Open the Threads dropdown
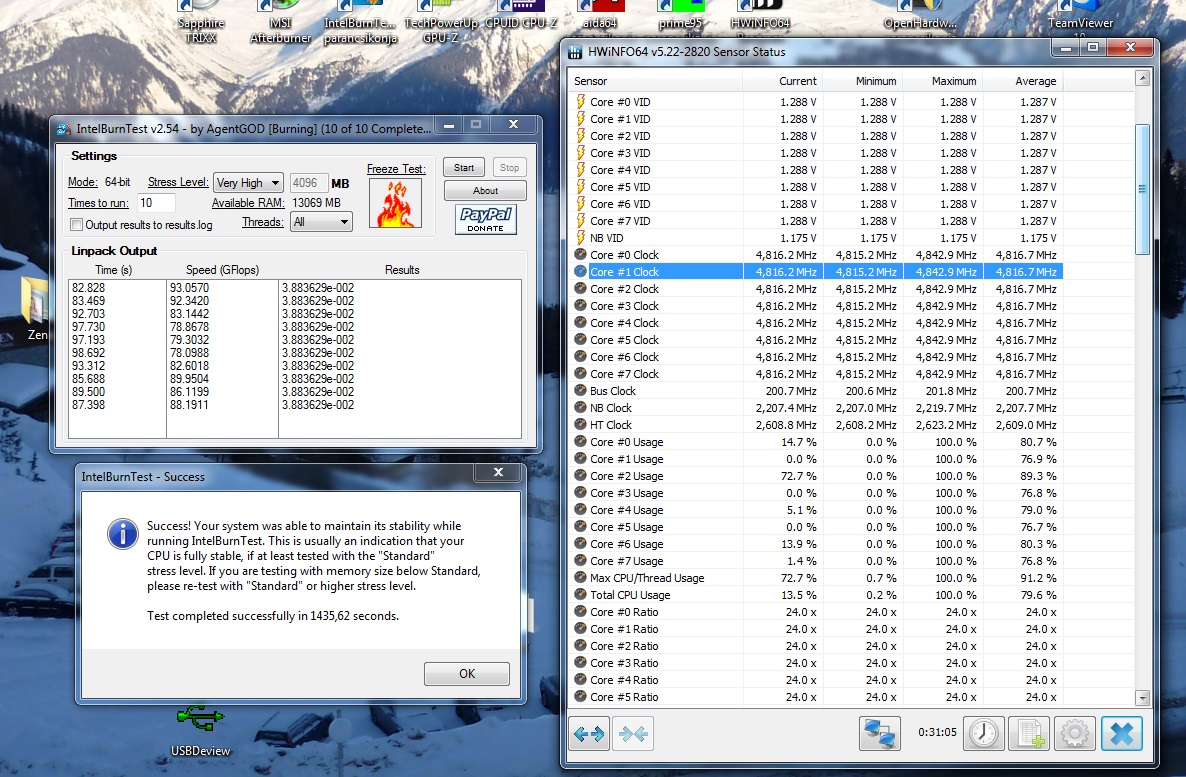Image resolution: width=1186 pixels, height=777 pixels. [321, 222]
